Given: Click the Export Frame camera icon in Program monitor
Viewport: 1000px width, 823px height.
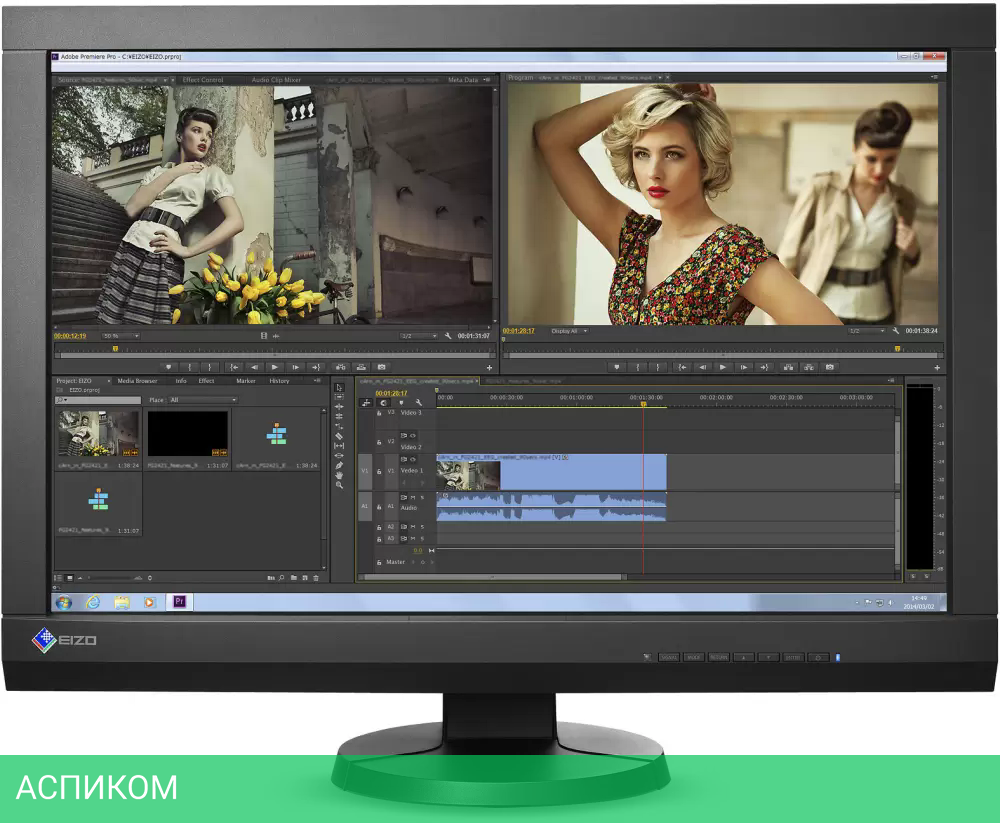Looking at the screenshot, I should pyautogui.click(x=829, y=365).
